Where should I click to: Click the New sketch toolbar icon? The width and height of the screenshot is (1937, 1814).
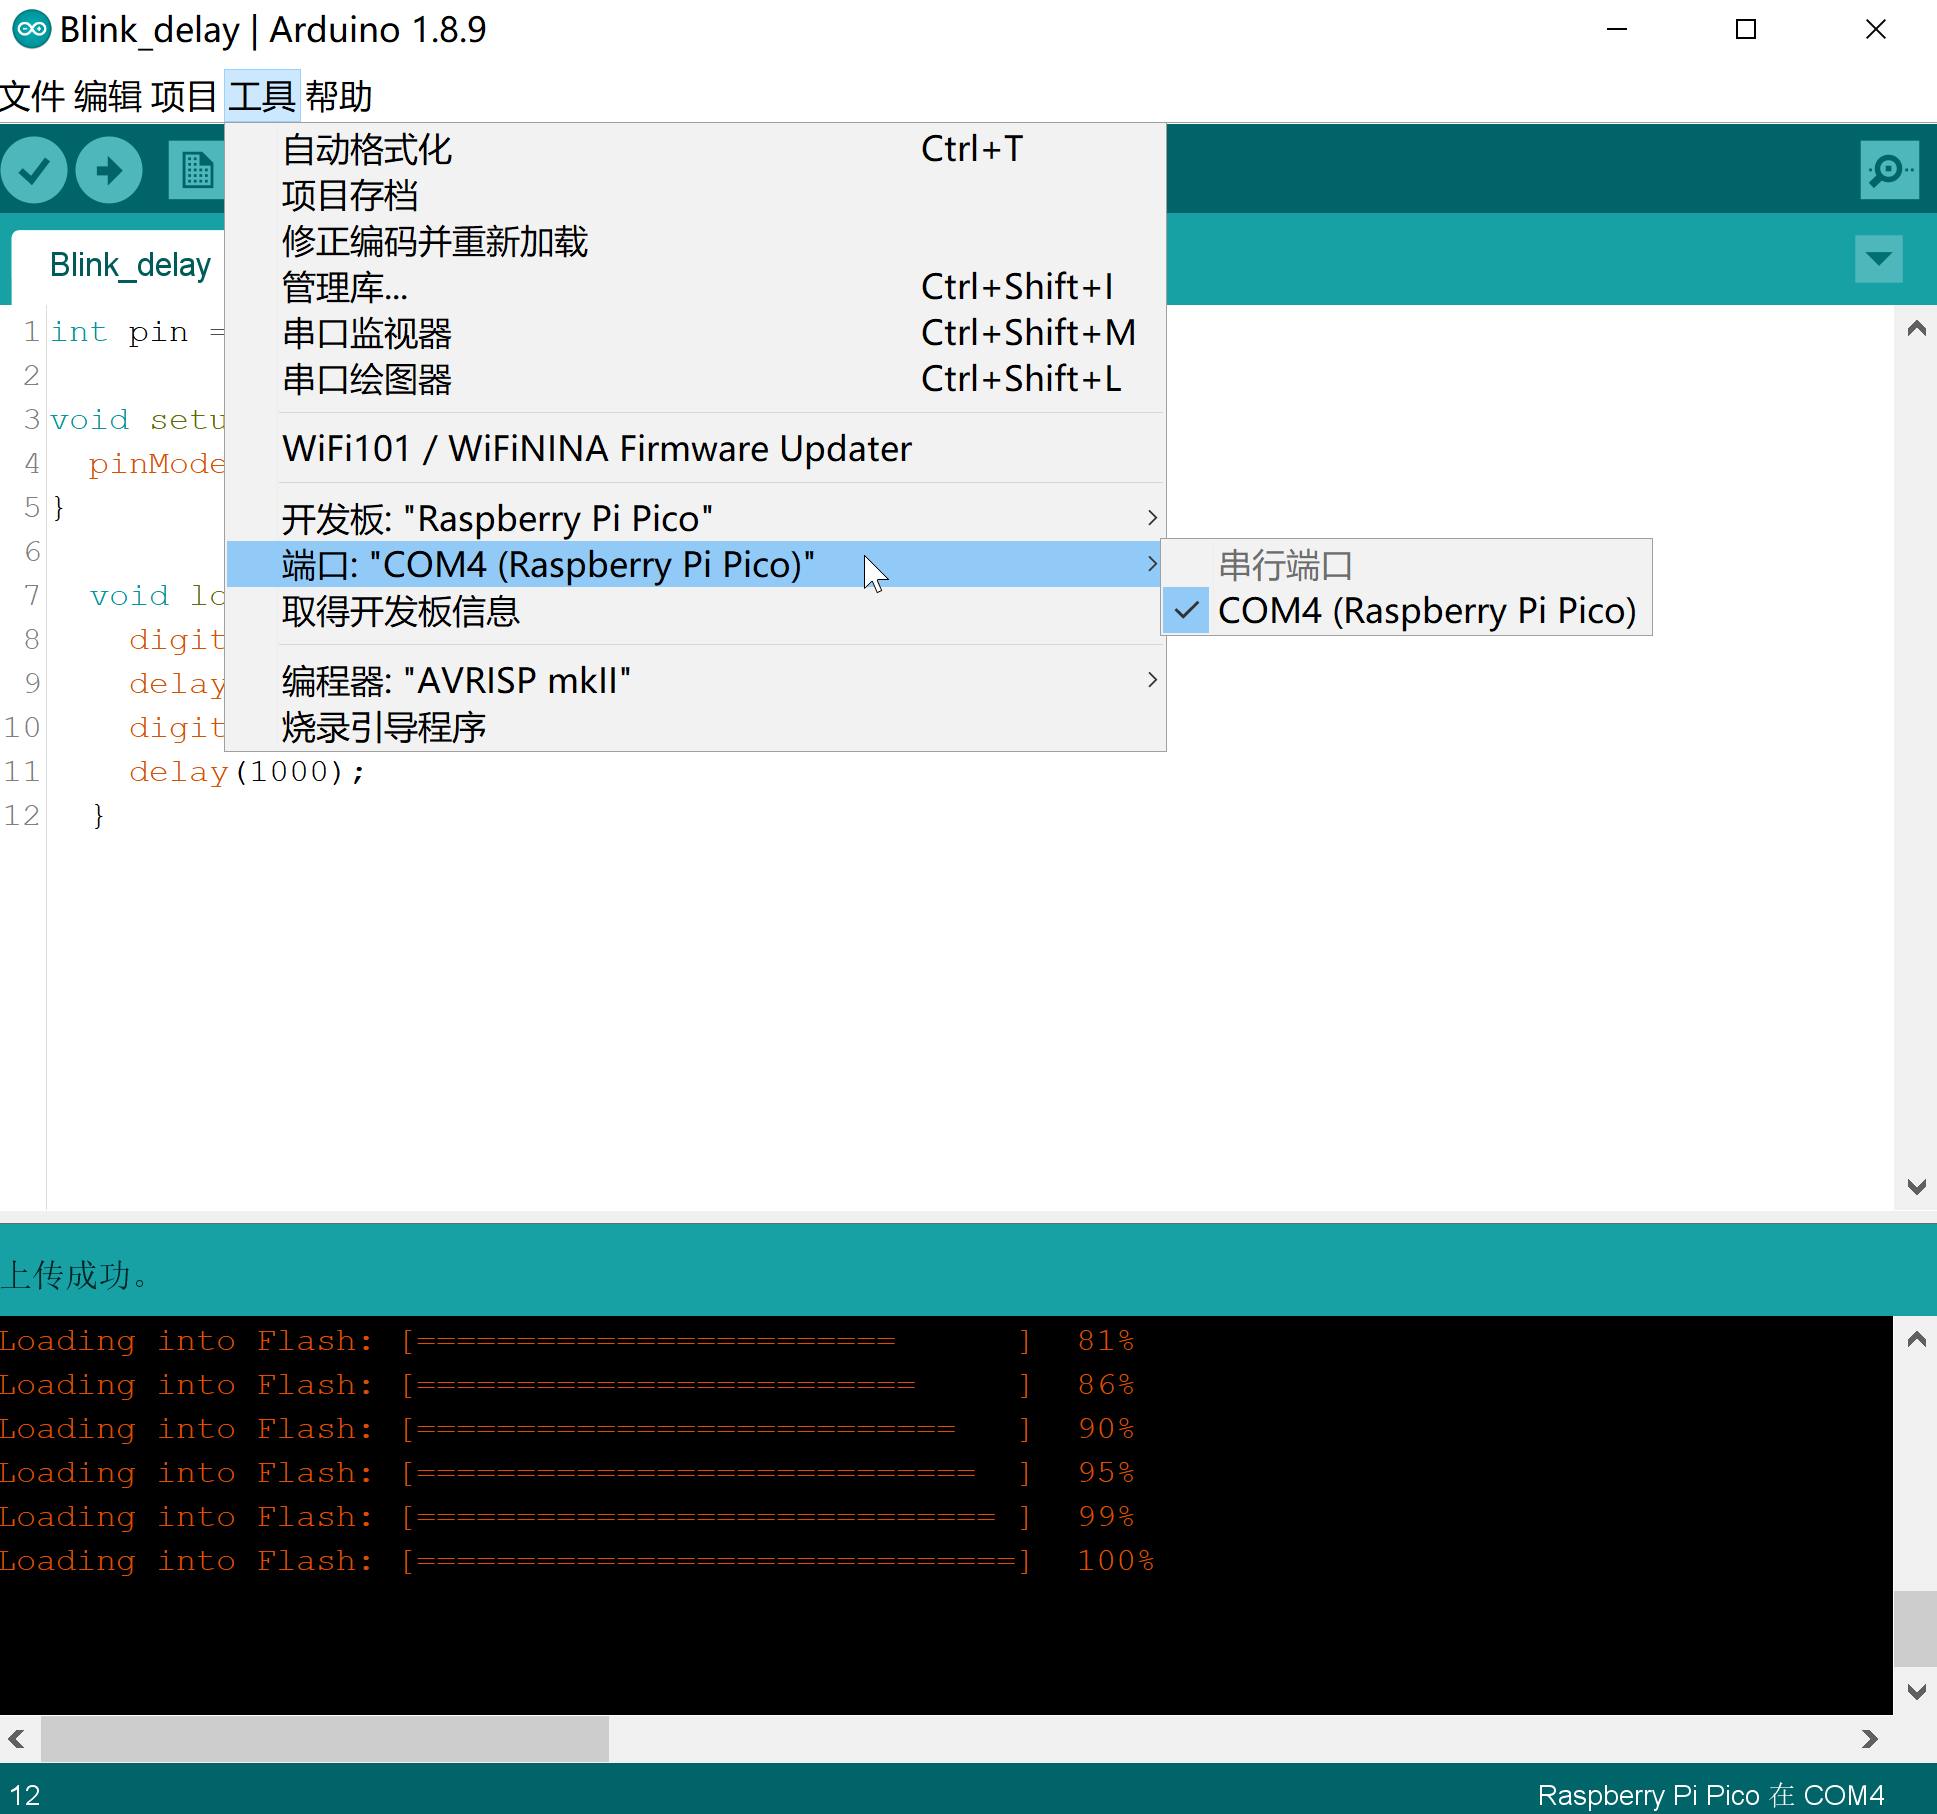point(197,171)
